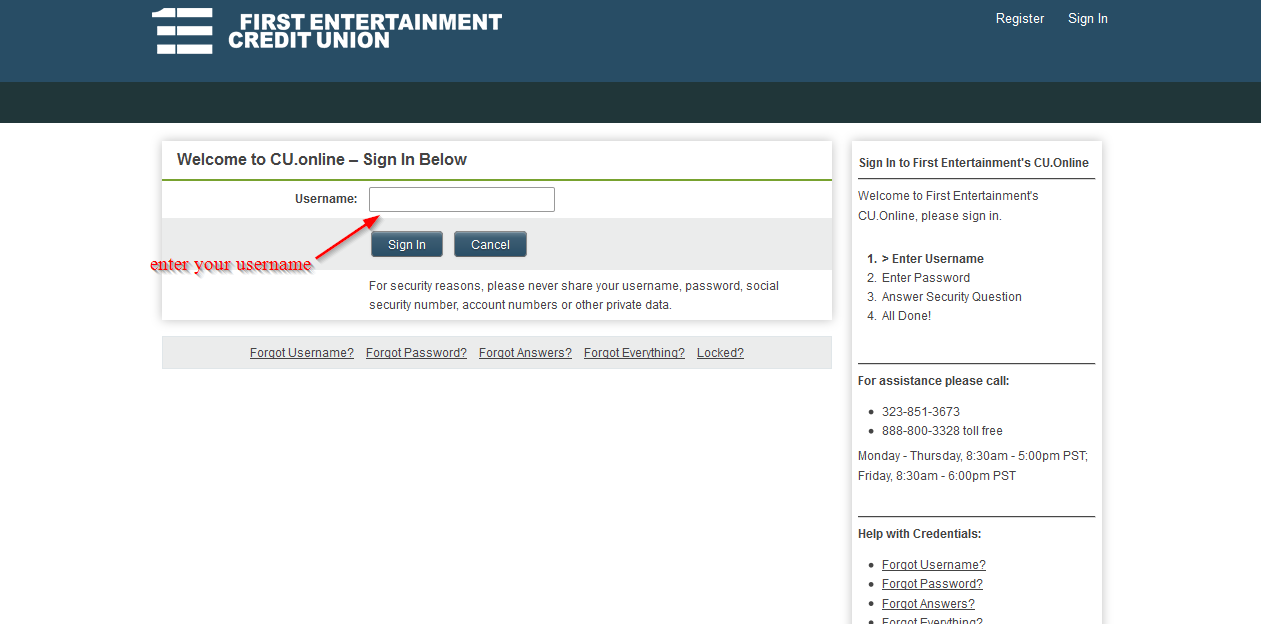The width and height of the screenshot is (1261, 624).
Task: Click the Cancel button
Action: click(x=490, y=244)
